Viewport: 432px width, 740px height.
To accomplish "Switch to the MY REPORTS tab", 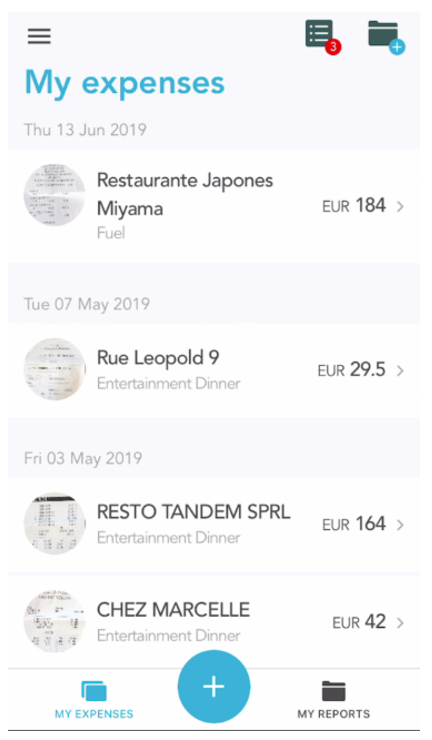I will pos(334,699).
